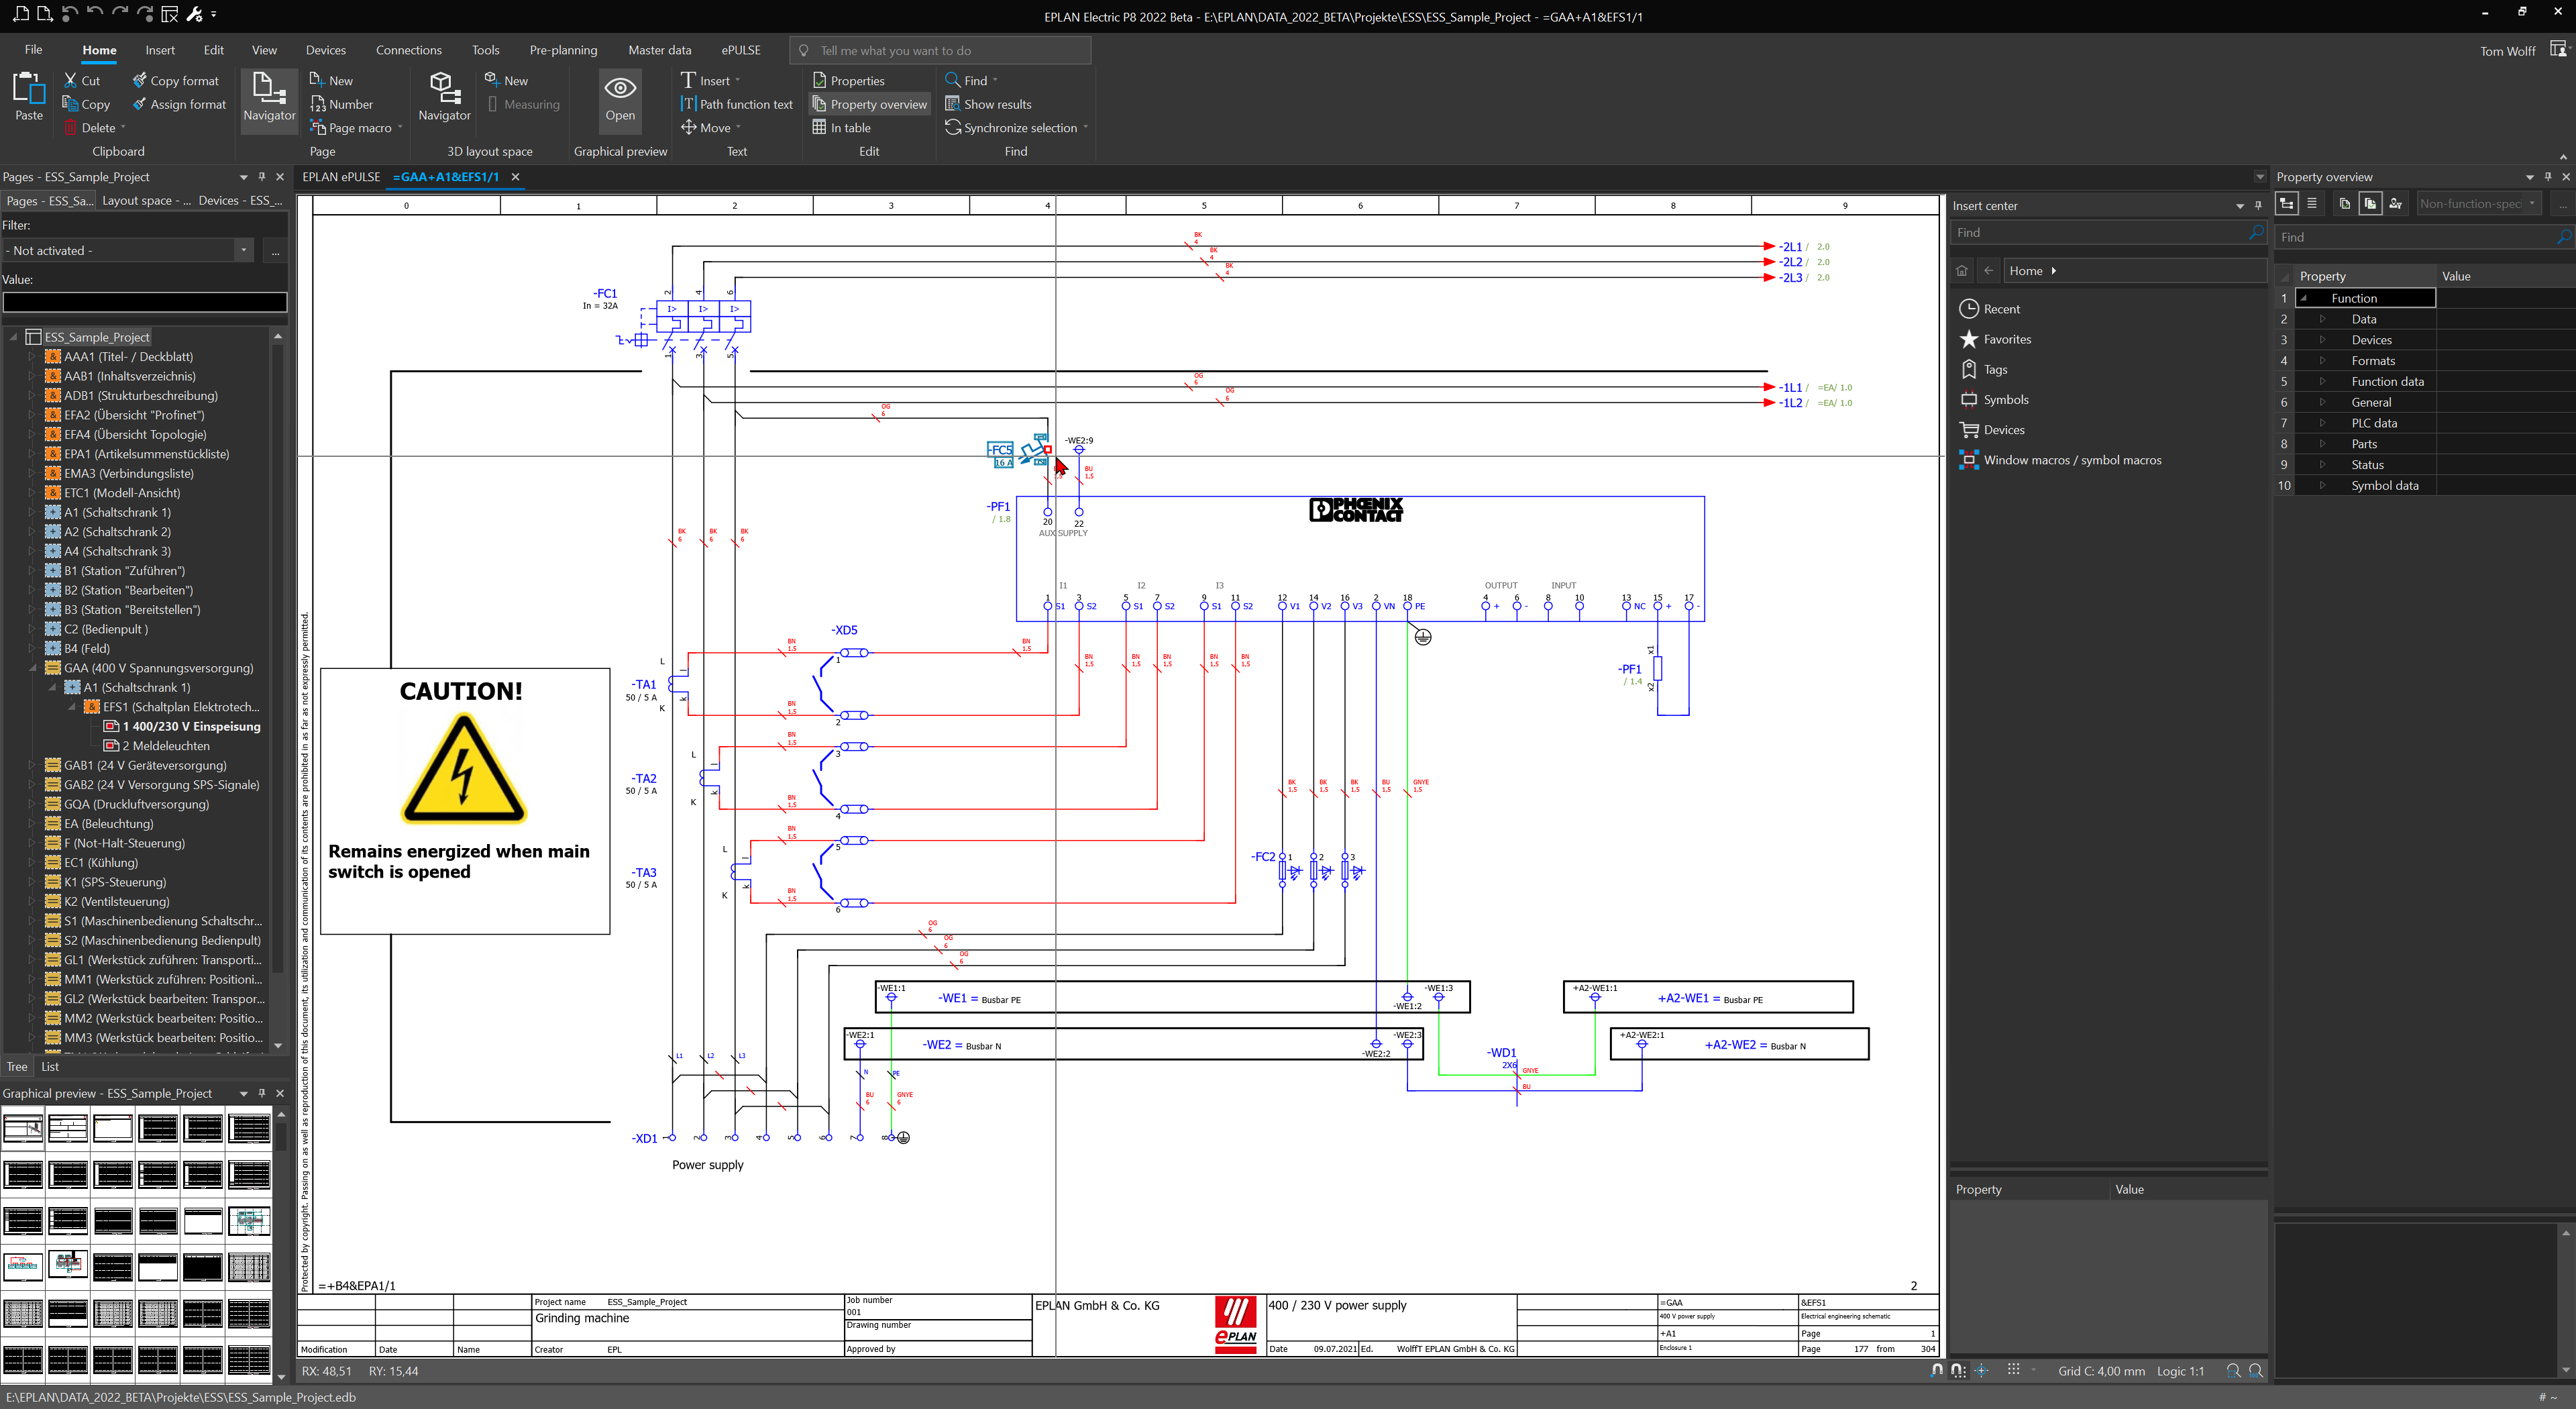
Task: Toggle list view in Property overview
Action: (2311, 203)
